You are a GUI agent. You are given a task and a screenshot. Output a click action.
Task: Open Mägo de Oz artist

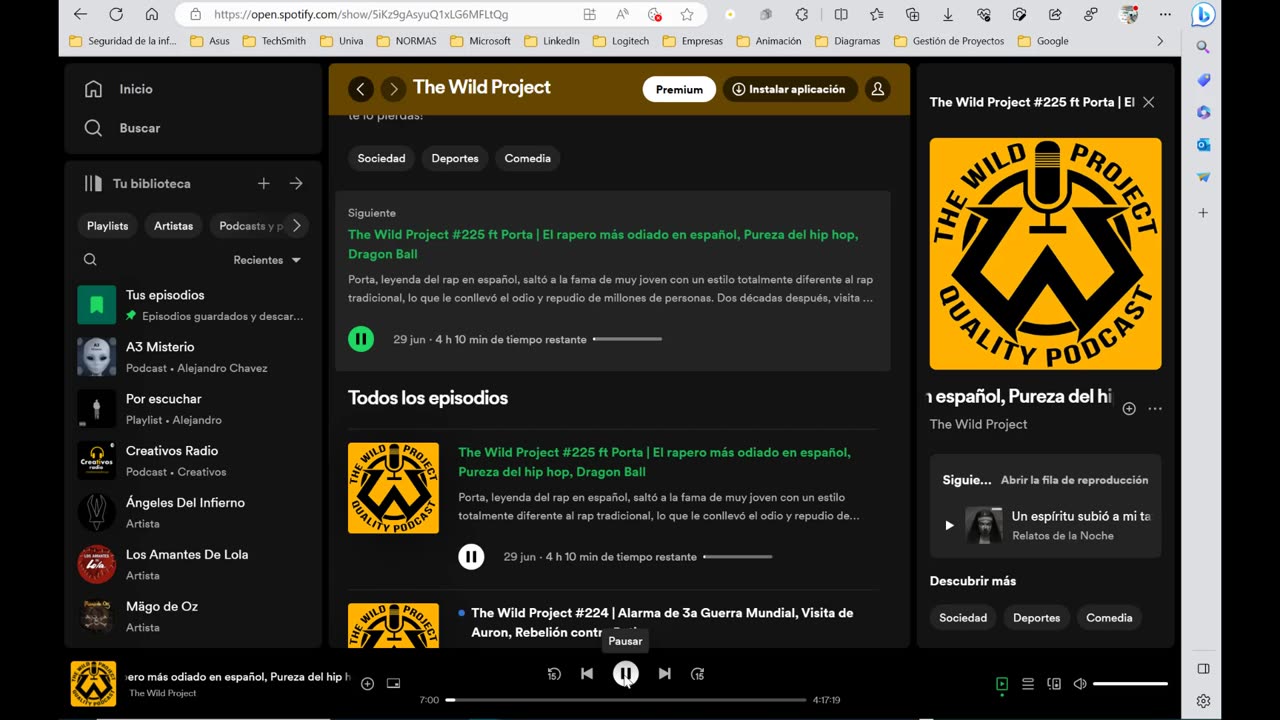coord(192,616)
